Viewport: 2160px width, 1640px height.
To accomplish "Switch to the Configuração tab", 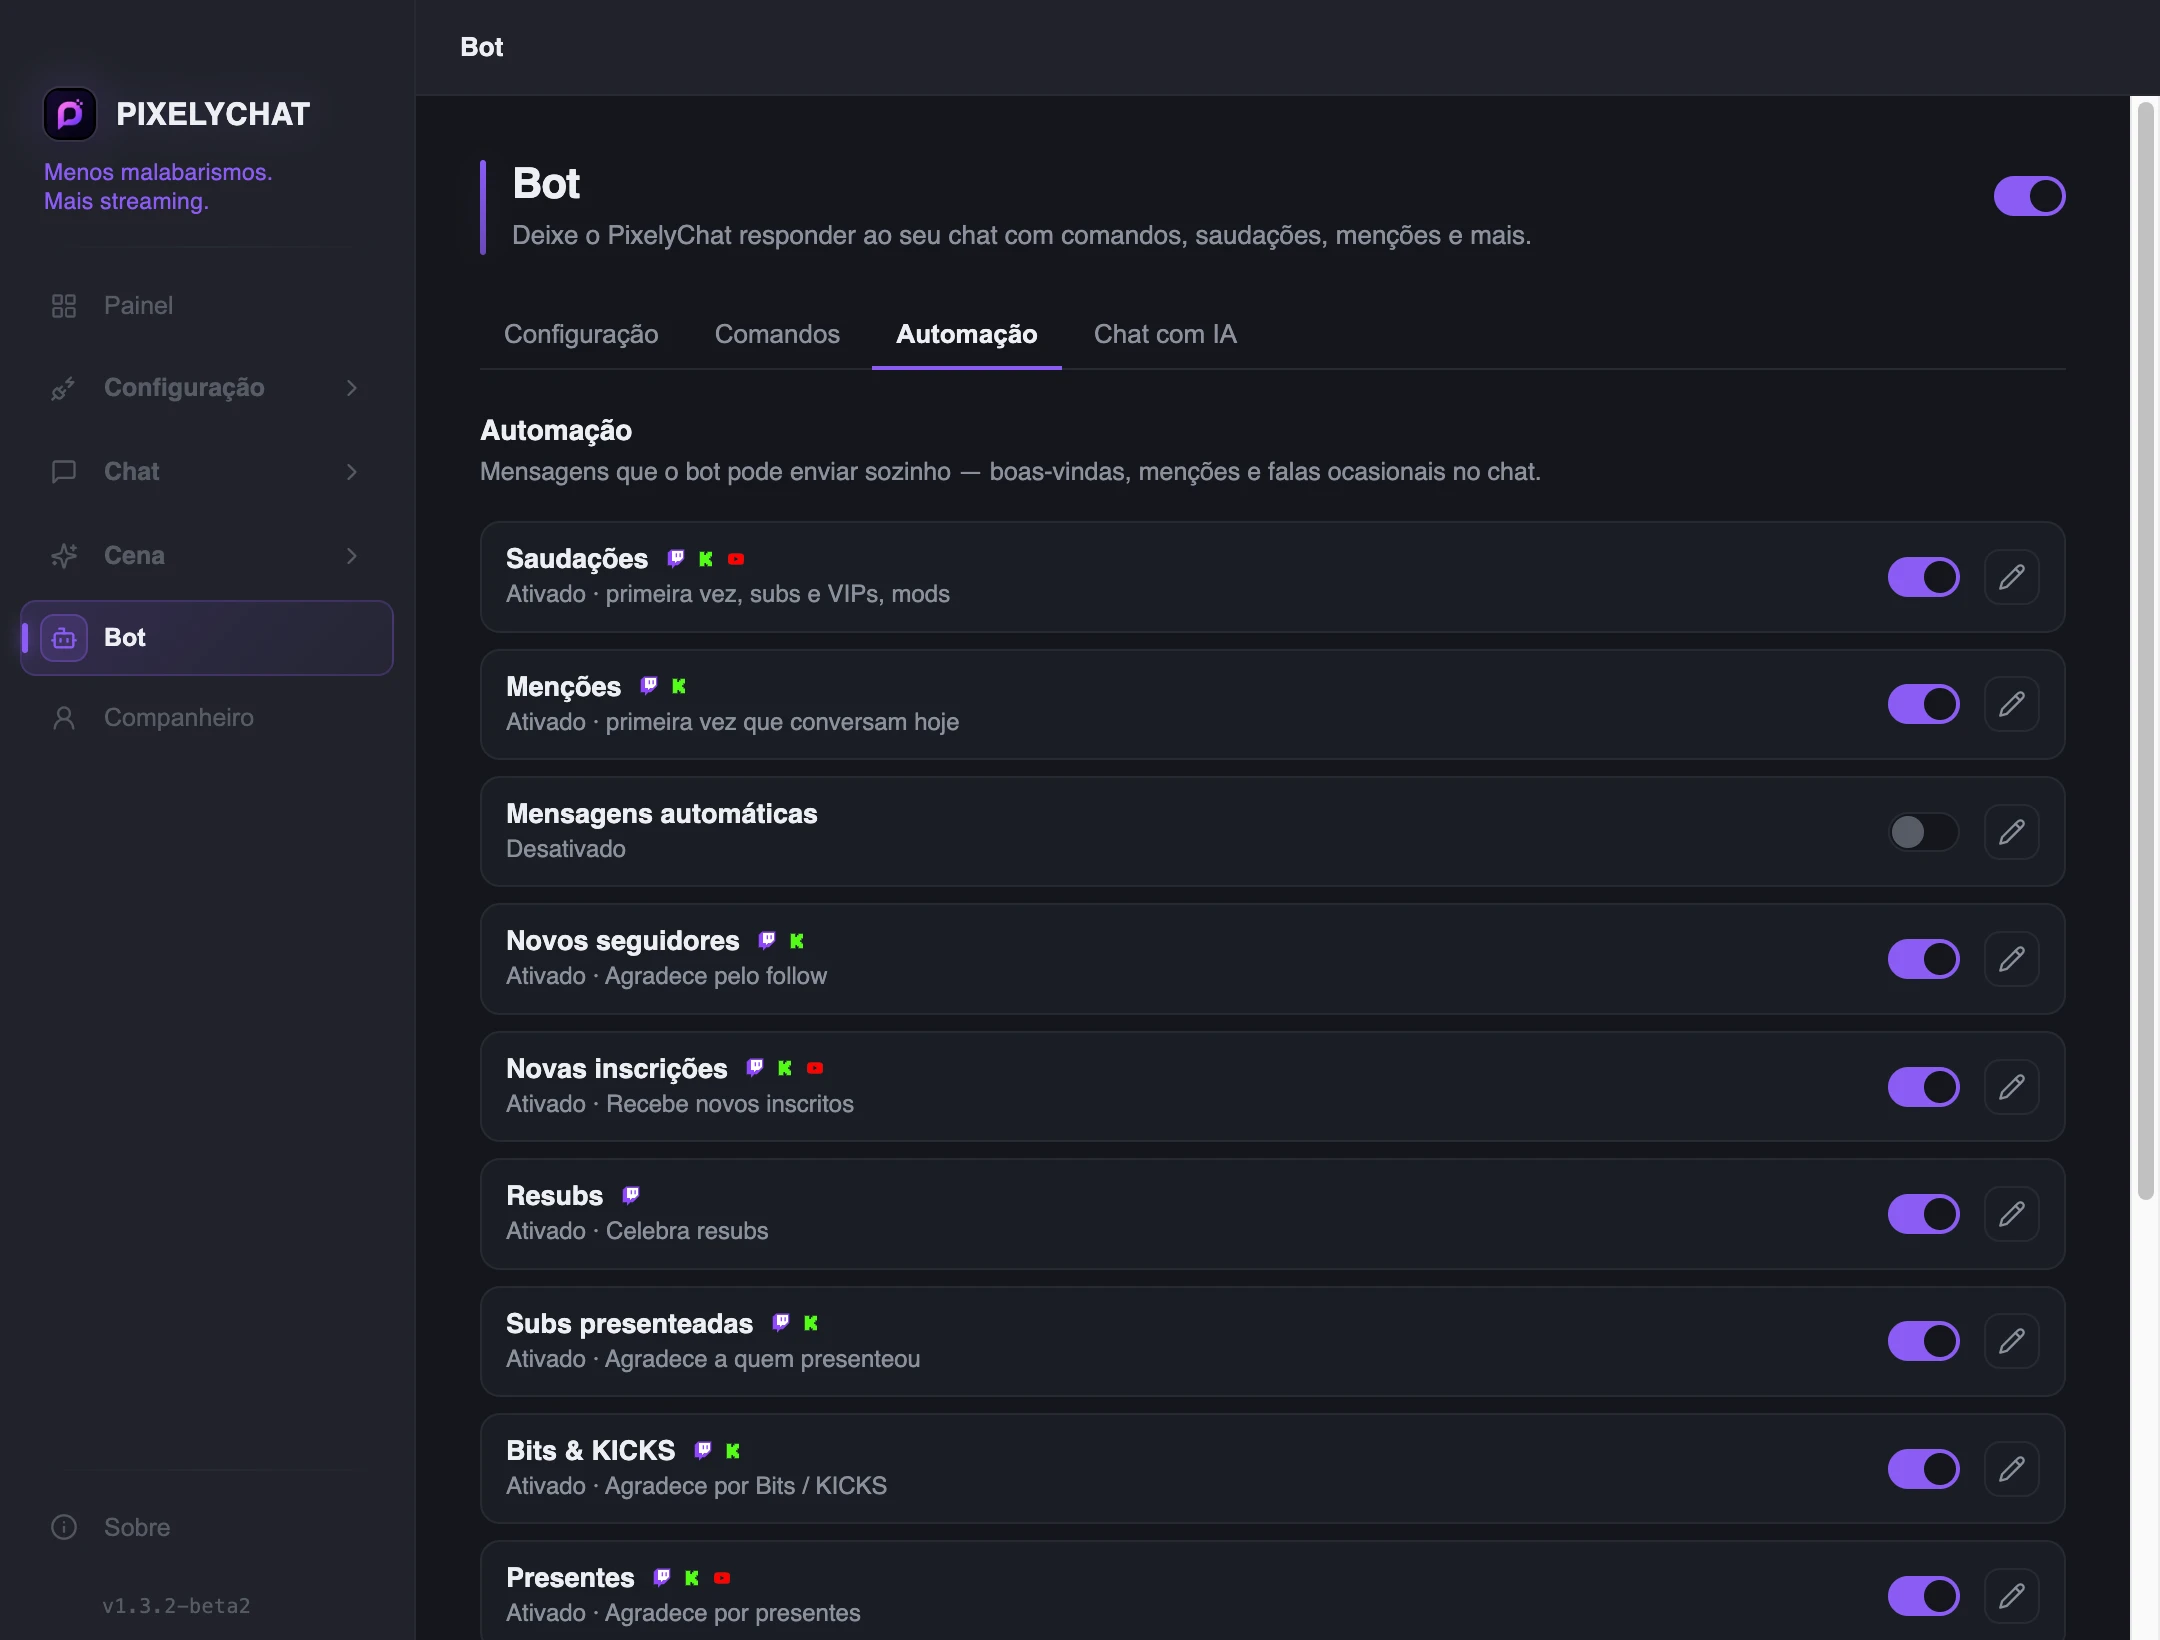I will pyautogui.click(x=581, y=334).
